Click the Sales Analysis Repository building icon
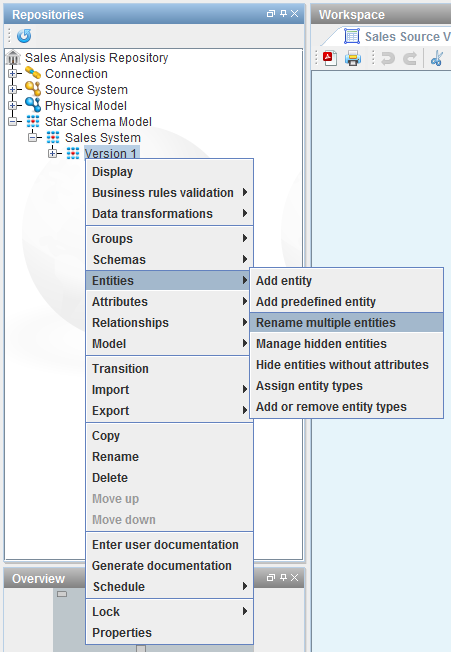451x652 pixels. (13, 57)
